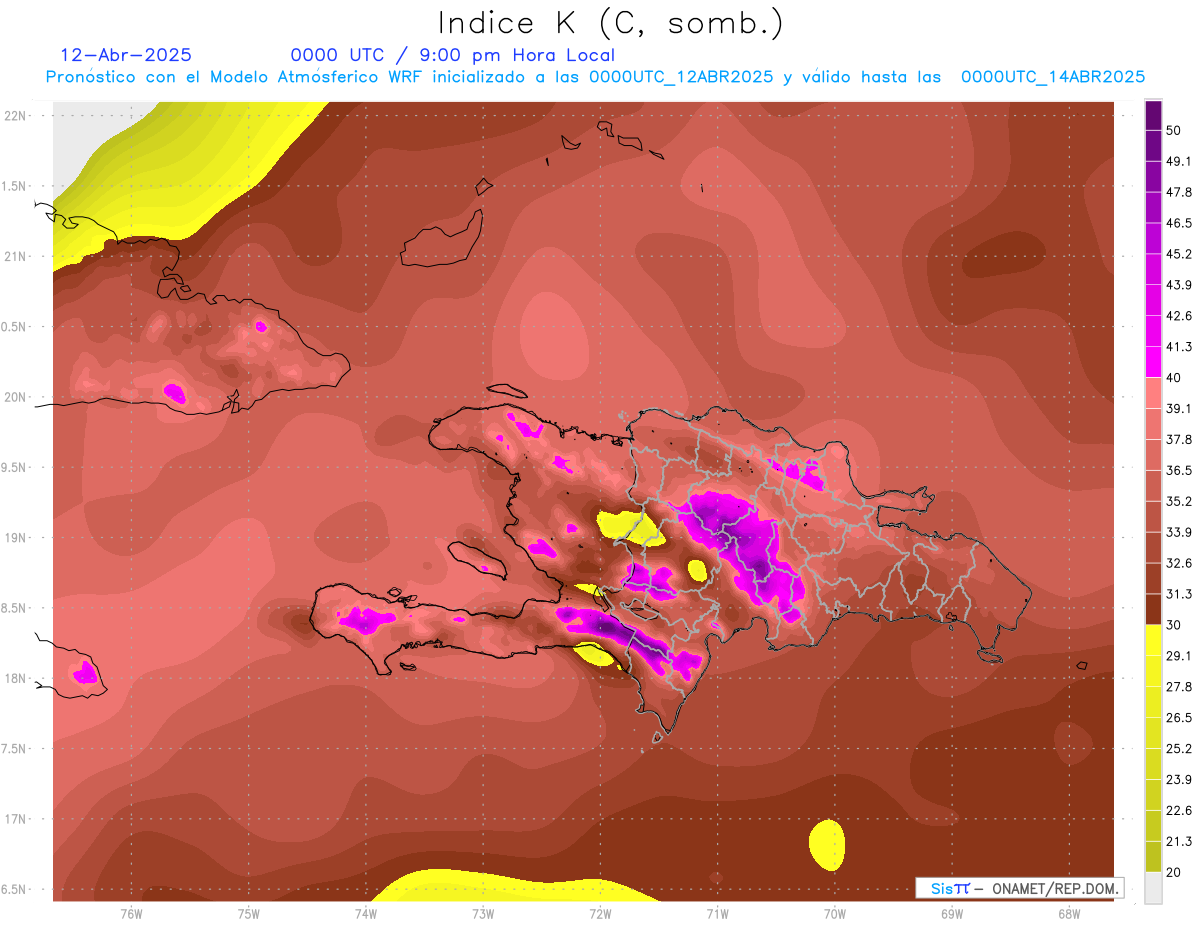The image size is (1200, 927).
Task: Click the legend value "22.6"
Action: click(x=1179, y=810)
